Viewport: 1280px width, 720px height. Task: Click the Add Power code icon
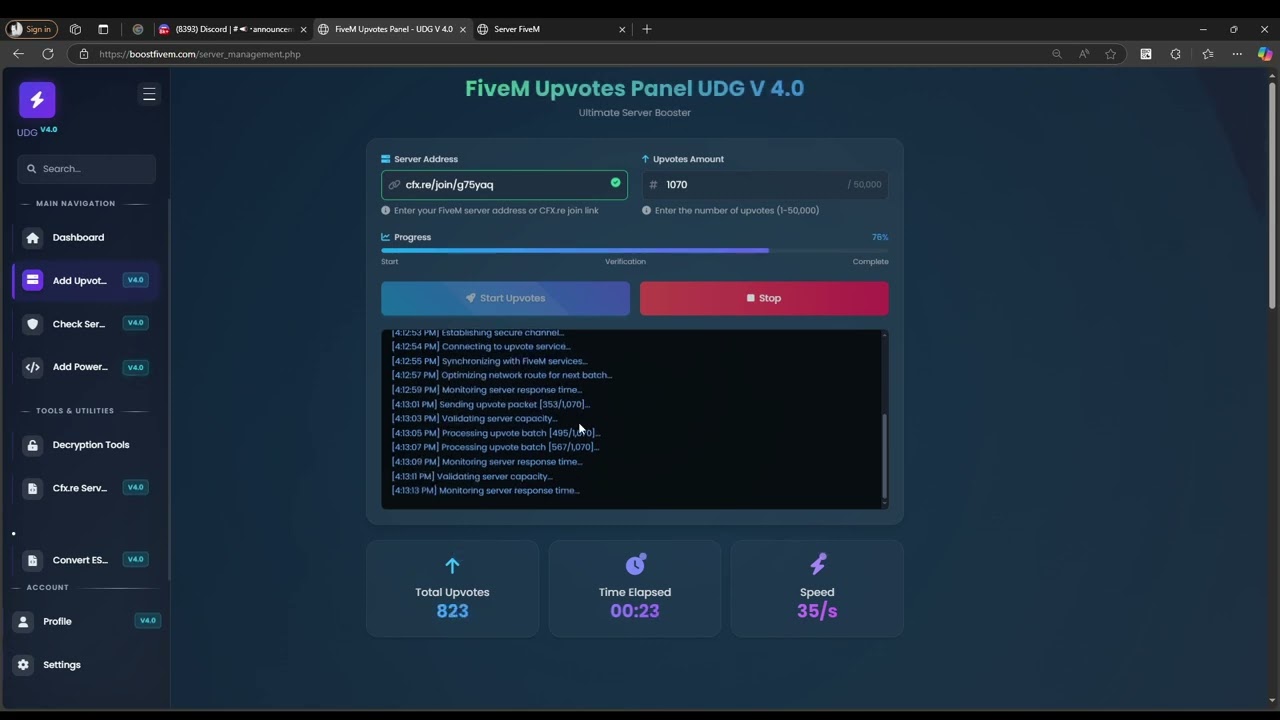point(32,367)
